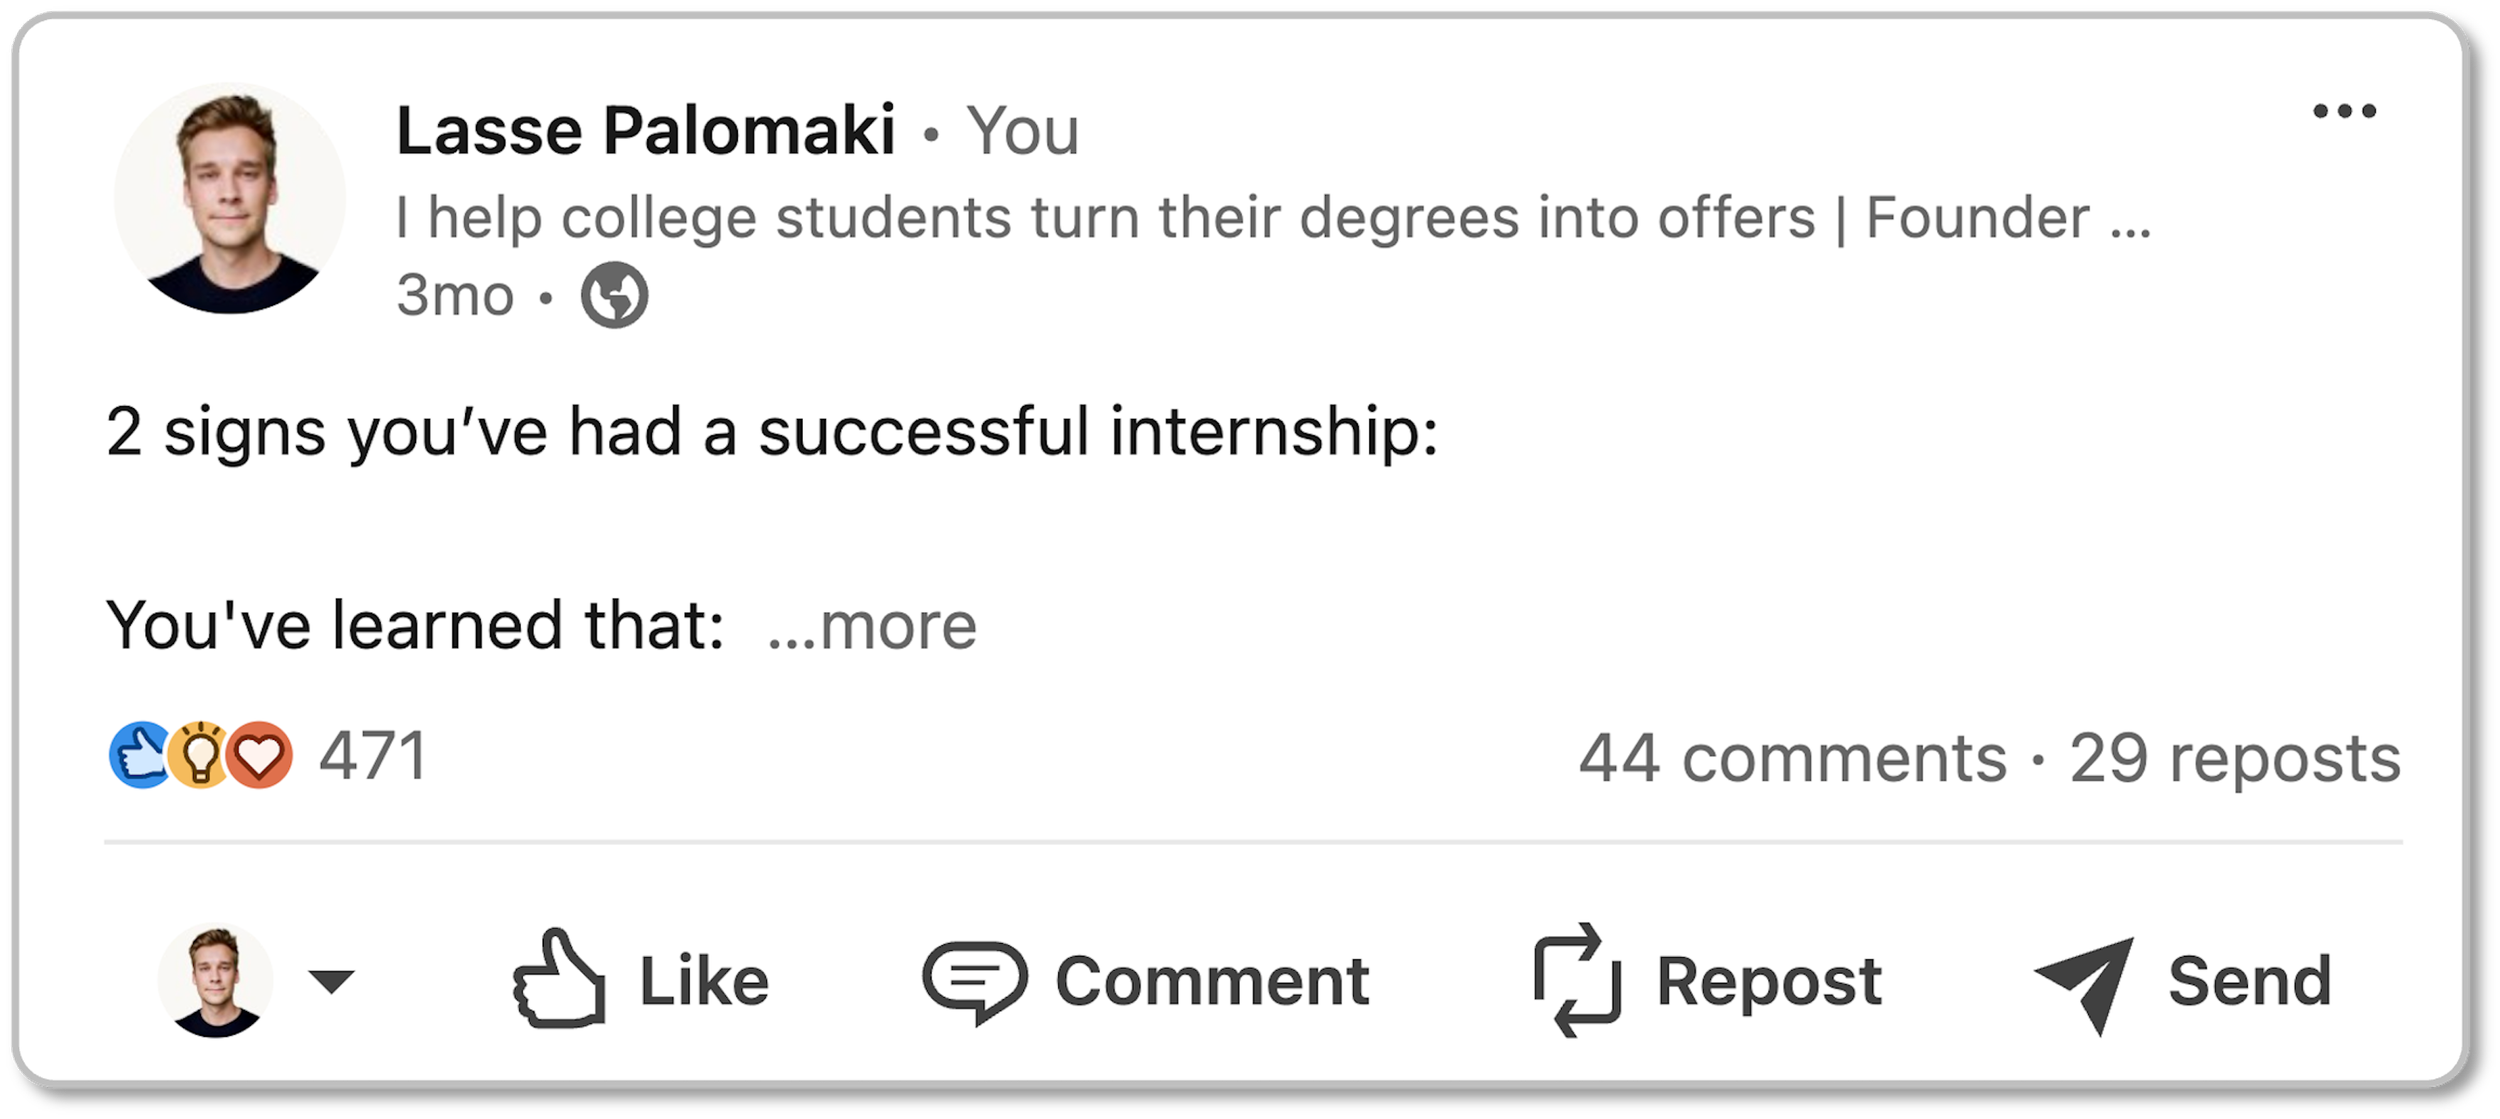Expand the react-as identity dropdown arrow
The width and height of the screenshot is (2500, 1119).
tap(331, 981)
